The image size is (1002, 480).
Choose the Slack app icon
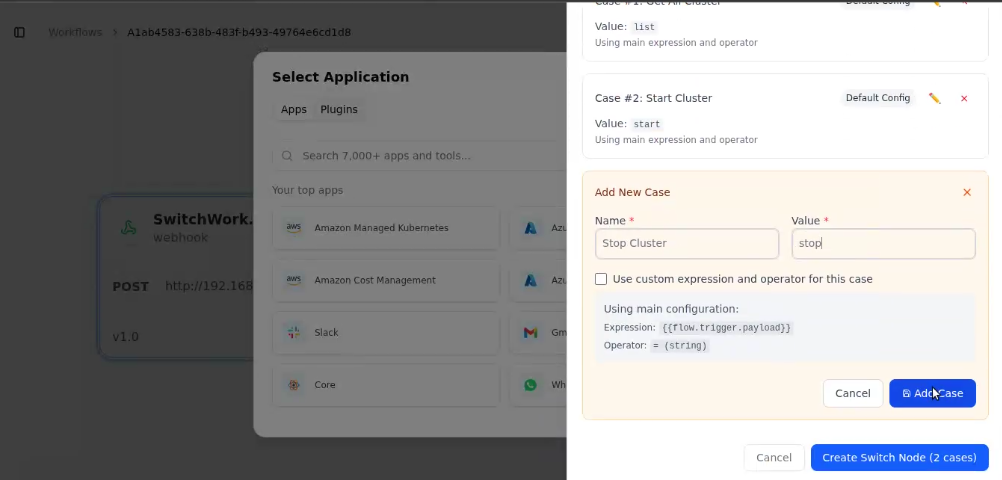[x=293, y=332]
